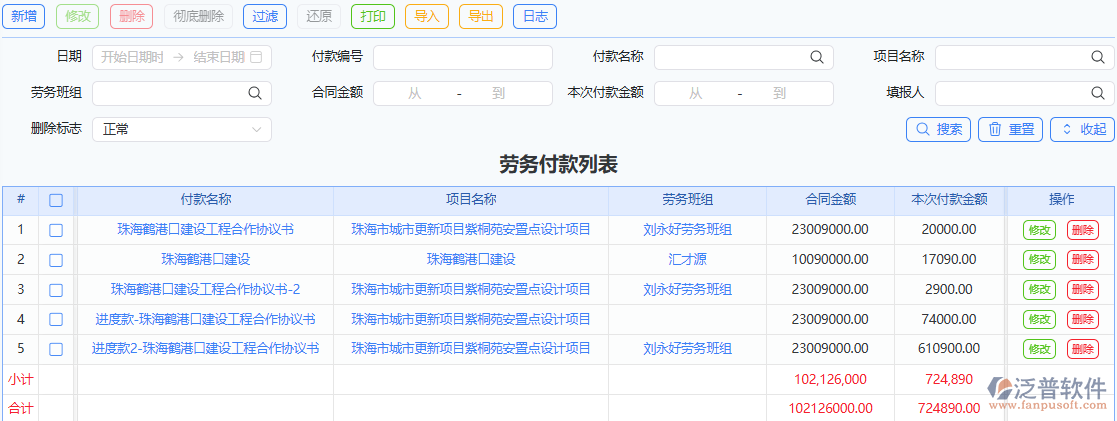Click the 过滤 button
1117x421 pixels.
pyautogui.click(x=265, y=17)
